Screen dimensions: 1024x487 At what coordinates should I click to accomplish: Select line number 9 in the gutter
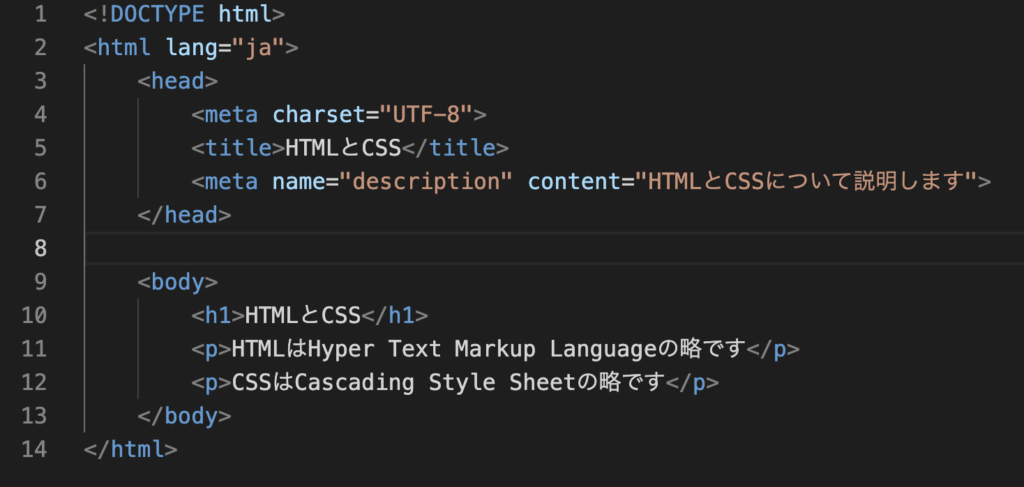pyautogui.click(x=39, y=281)
